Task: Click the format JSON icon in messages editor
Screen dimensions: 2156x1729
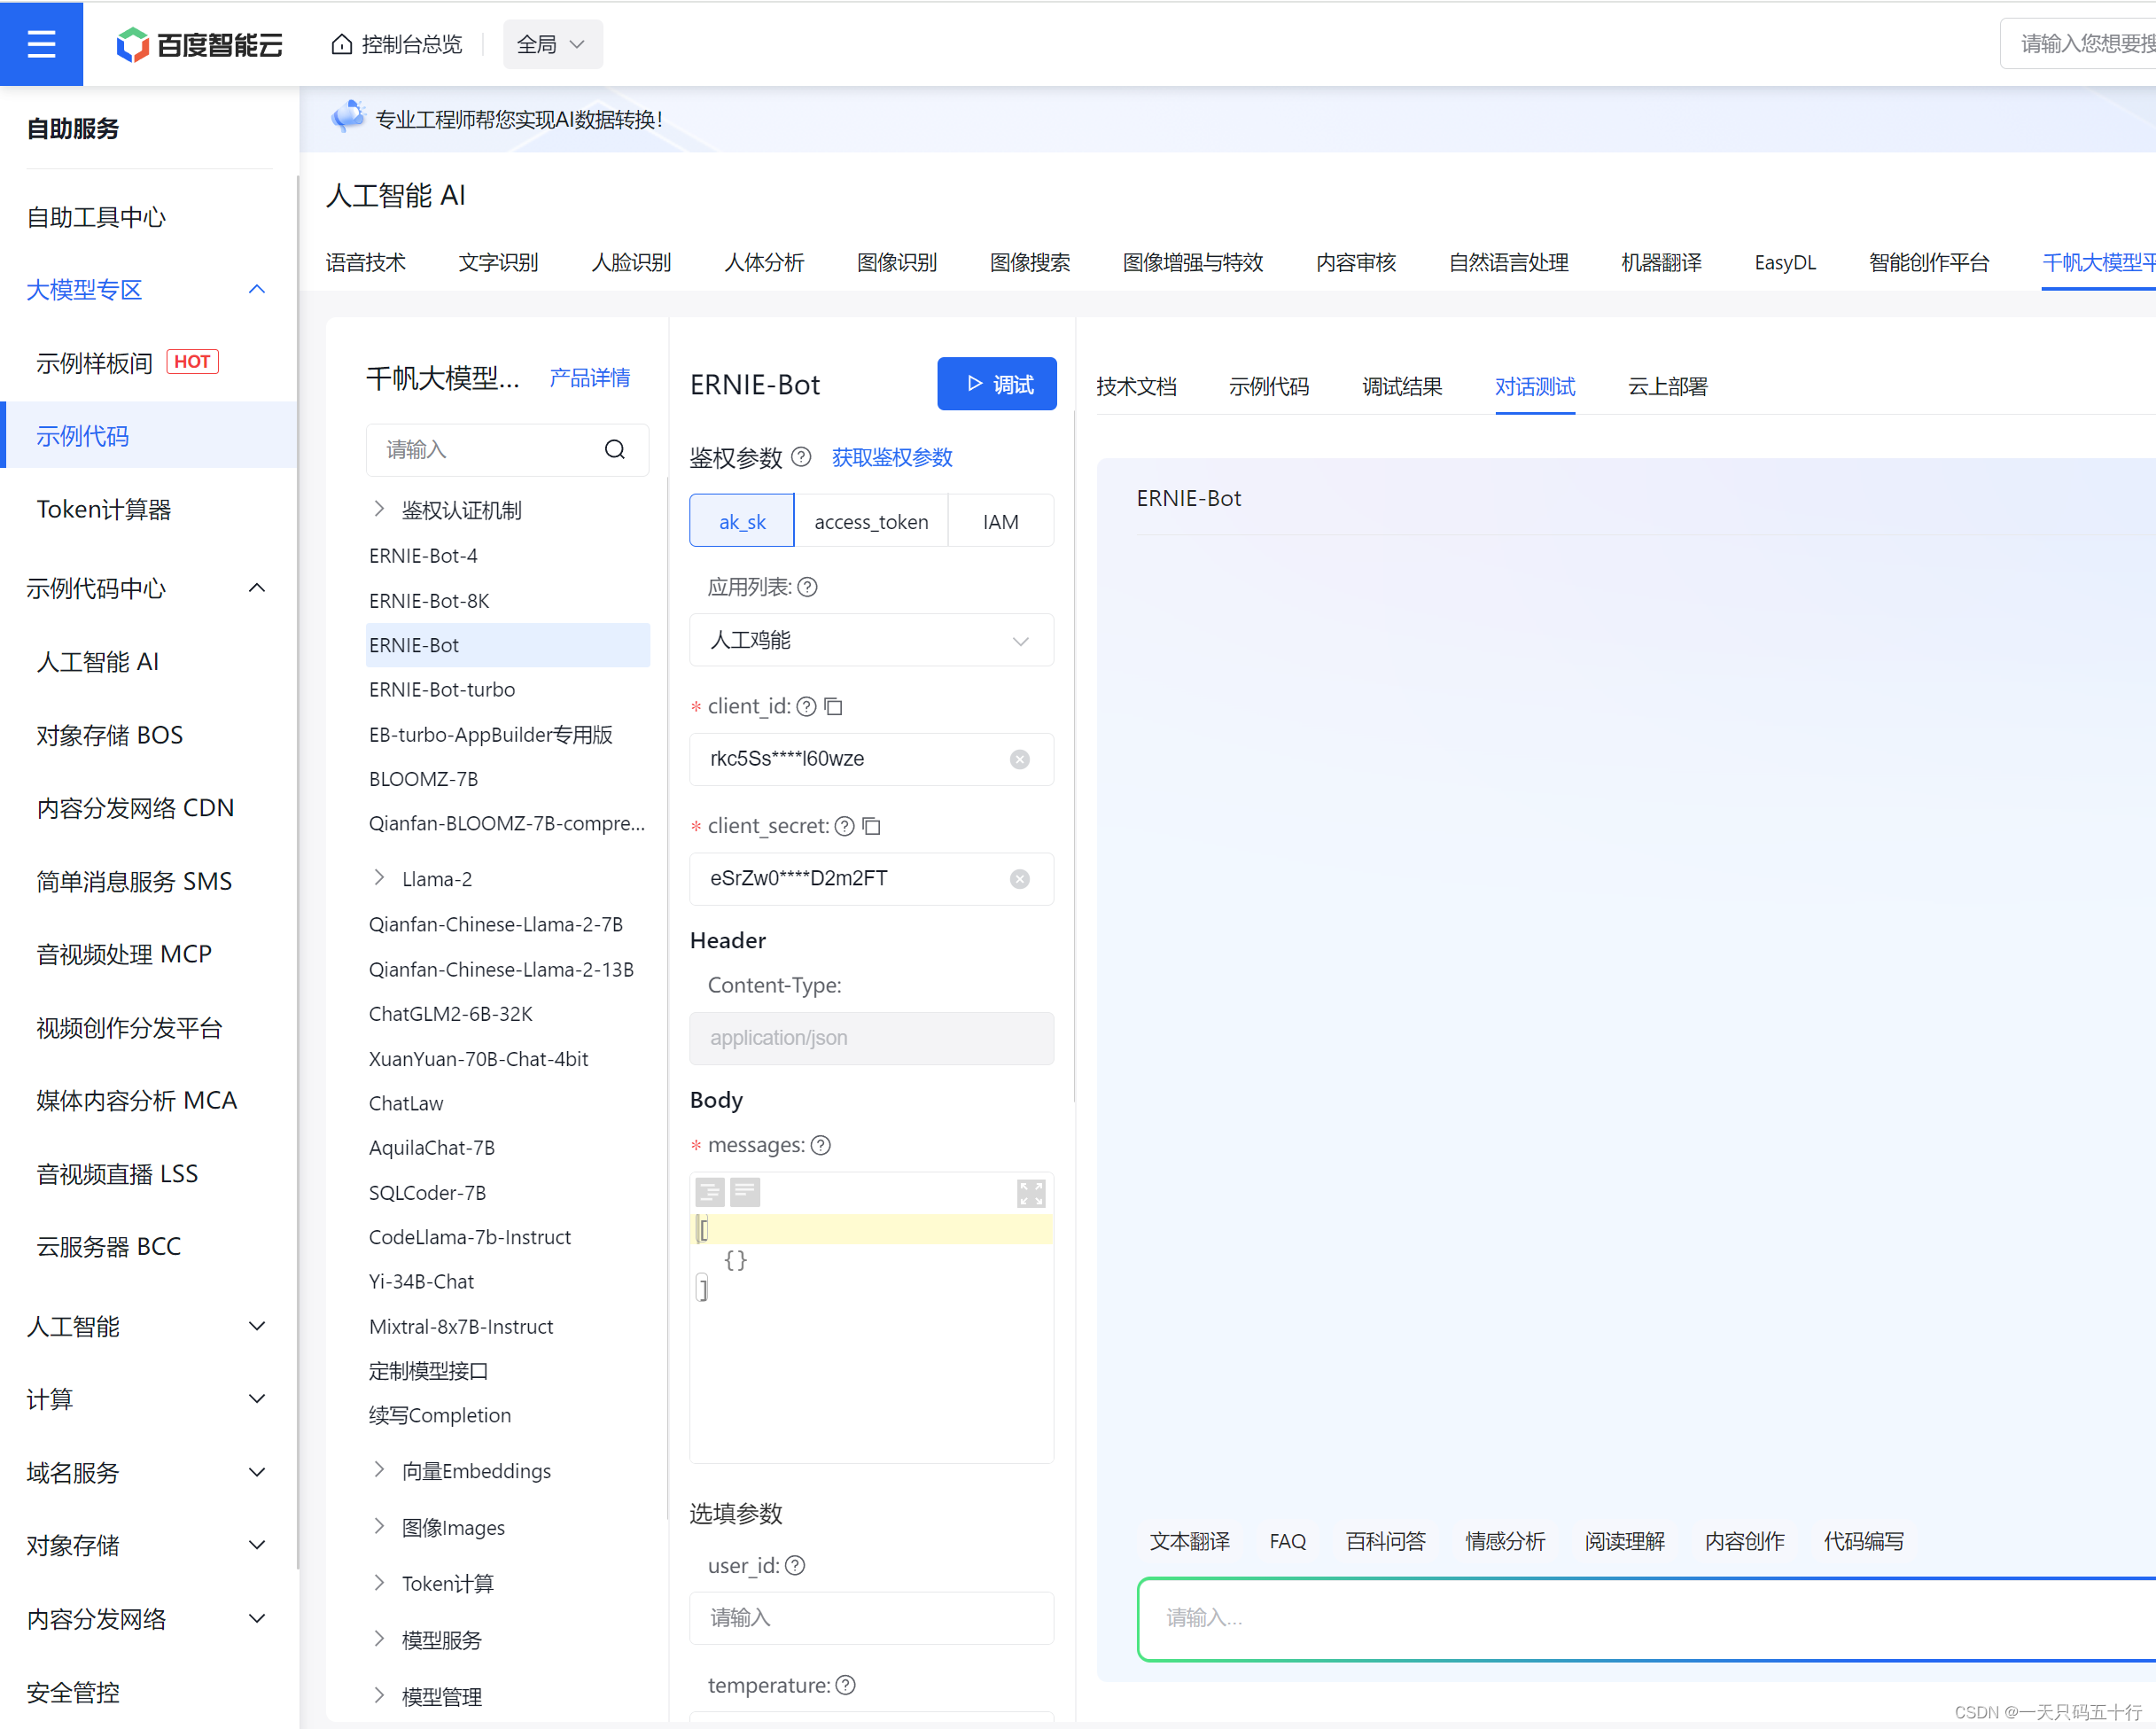Action: click(709, 1192)
